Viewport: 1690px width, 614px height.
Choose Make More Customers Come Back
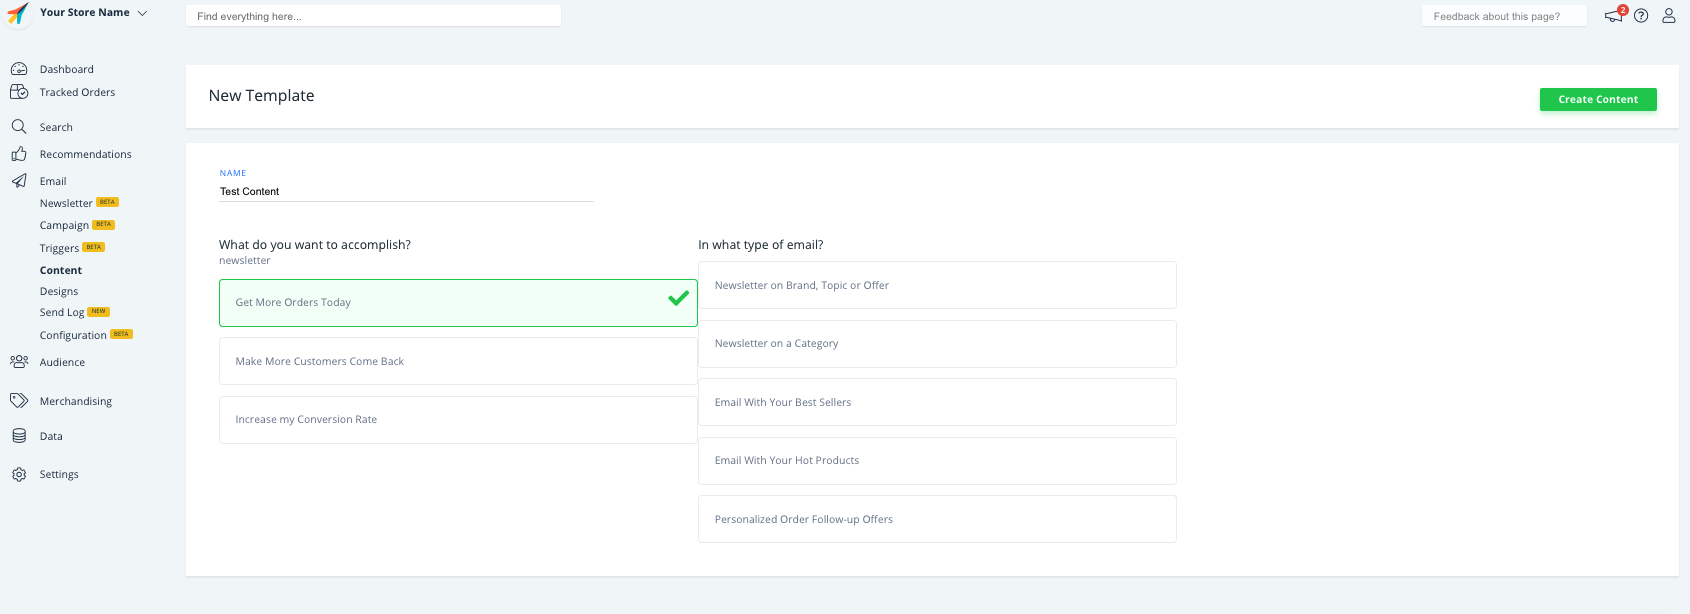click(x=458, y=361)
